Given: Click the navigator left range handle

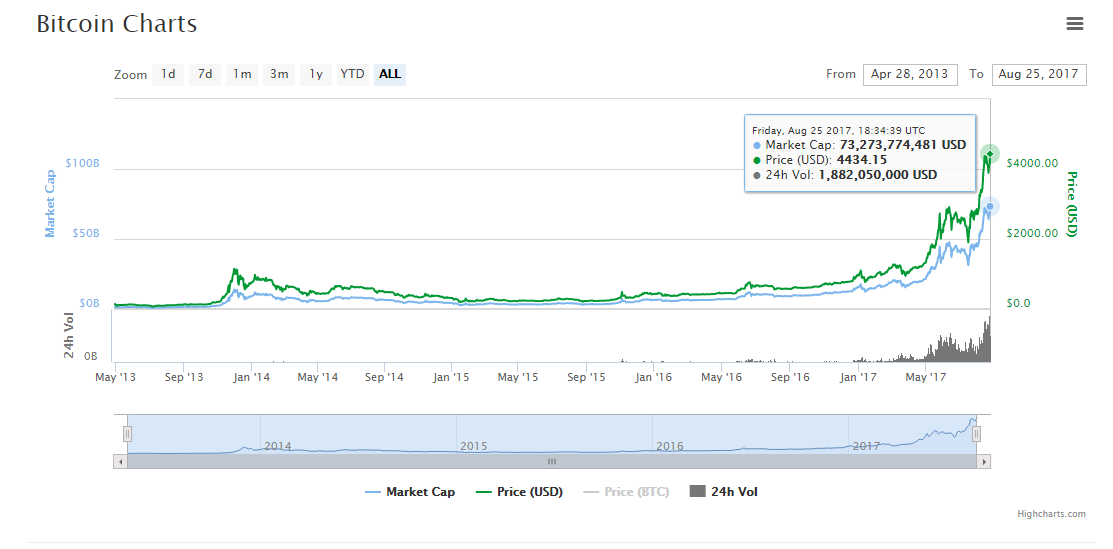Looking at the screenshot, I should click(x=128, y=433).
